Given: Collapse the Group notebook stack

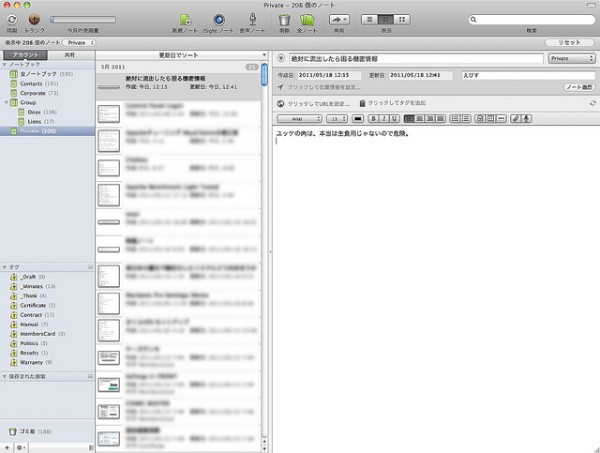Looking at the screenshot, I should [x=9, y=102].
